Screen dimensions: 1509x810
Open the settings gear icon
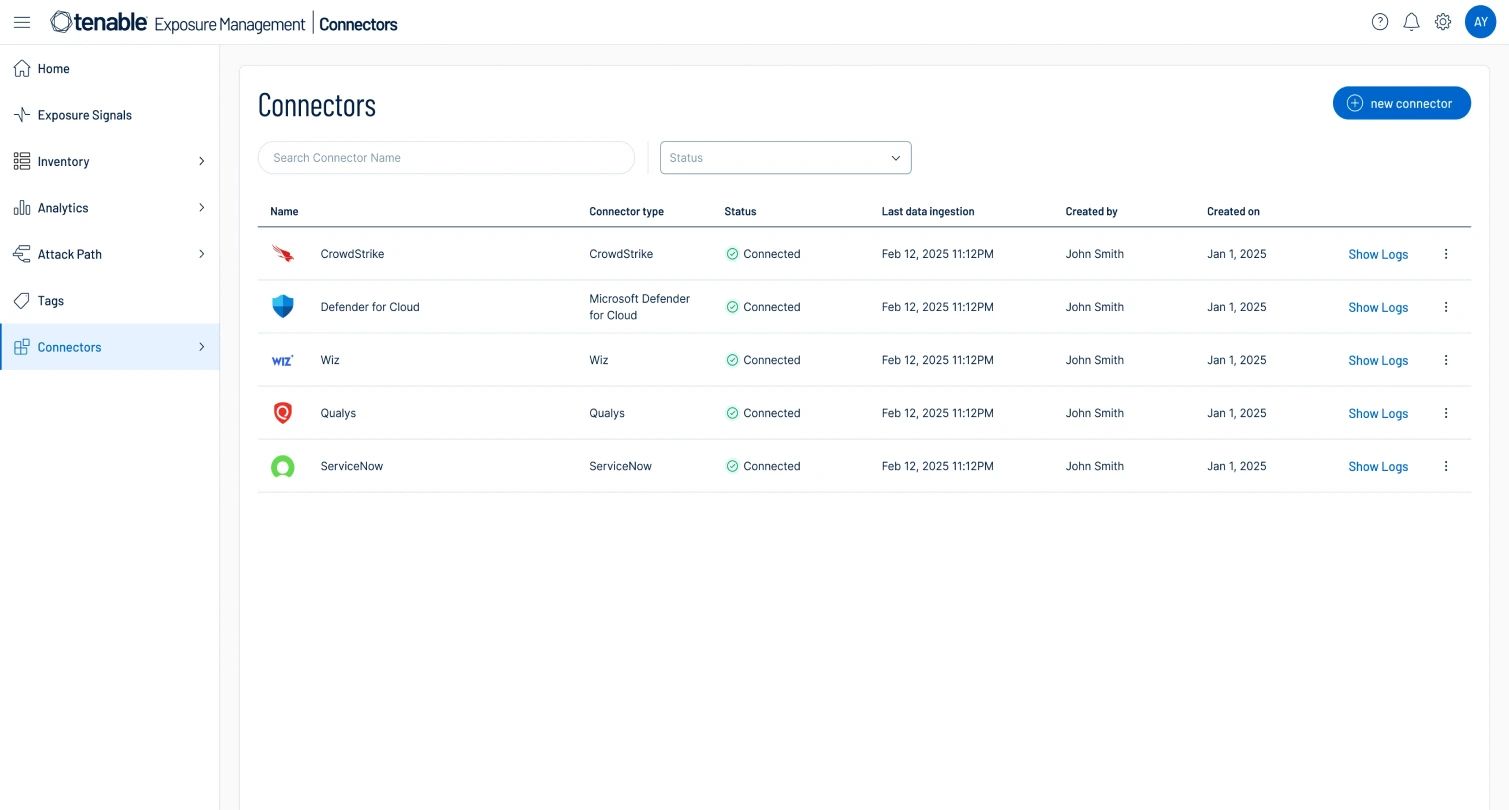(x=1443, y=22)
